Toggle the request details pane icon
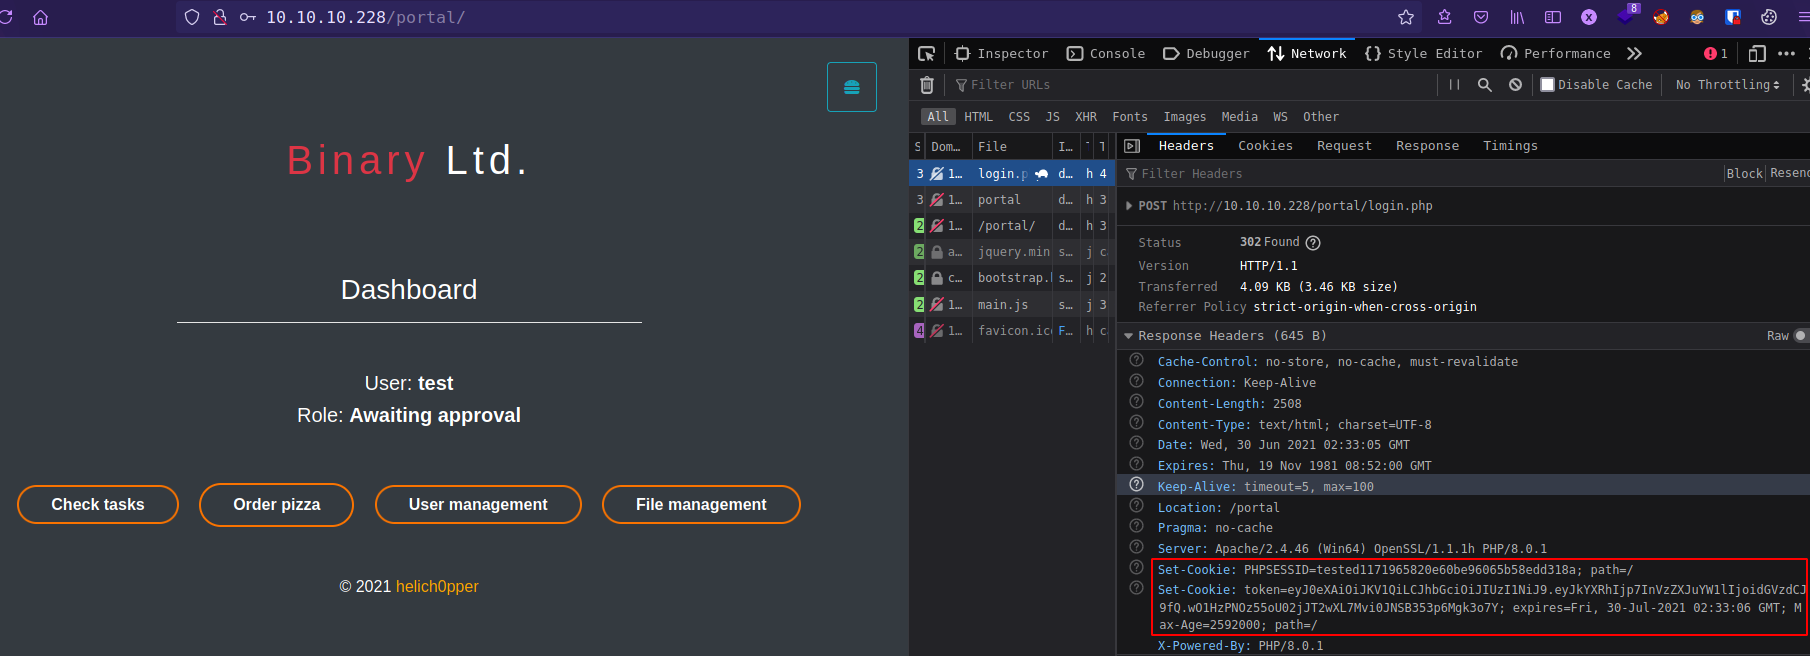The image size is (1810, 656). point(1132,146)
